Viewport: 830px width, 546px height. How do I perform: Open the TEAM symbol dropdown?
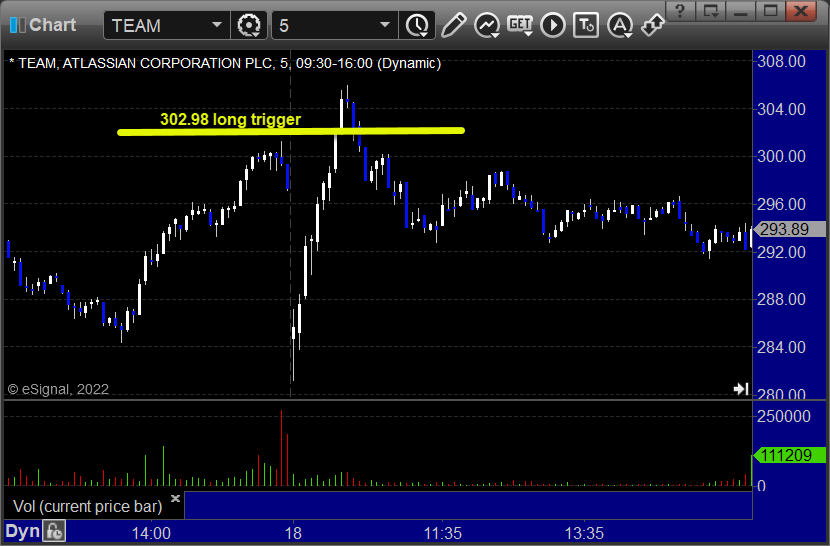coord(216,25)
